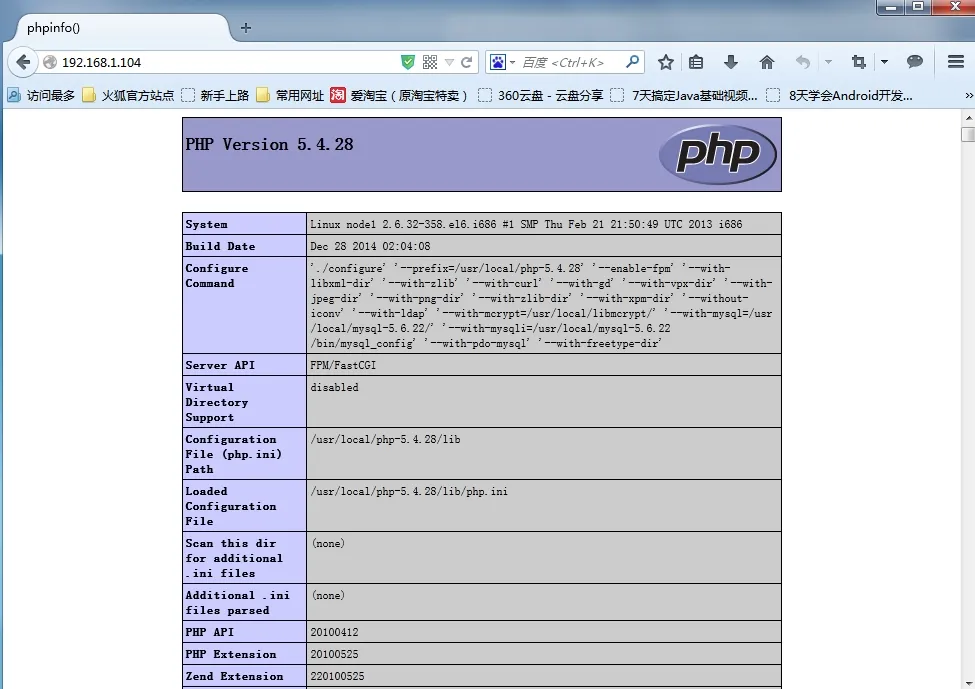Open the chat speech bubble icon

915,62
